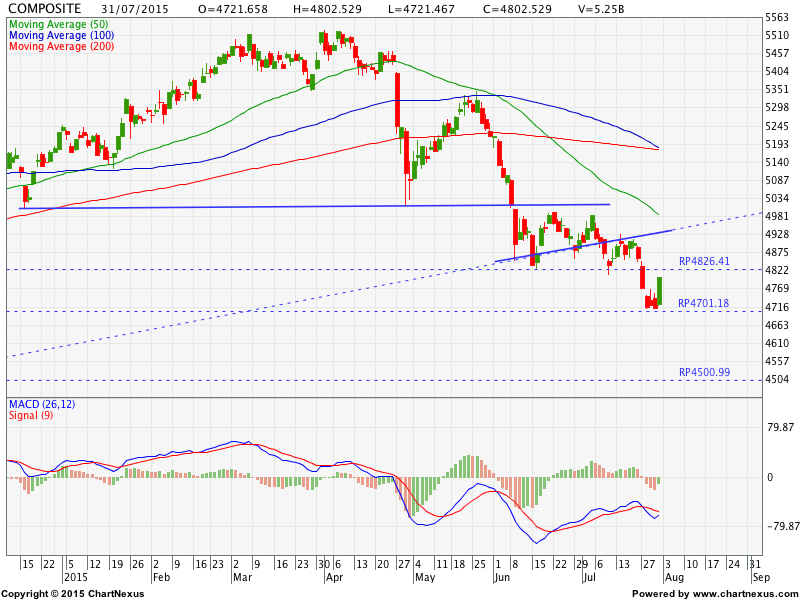
Task: Click the Apr month label on time axis
Action: [x=334, y=578]
